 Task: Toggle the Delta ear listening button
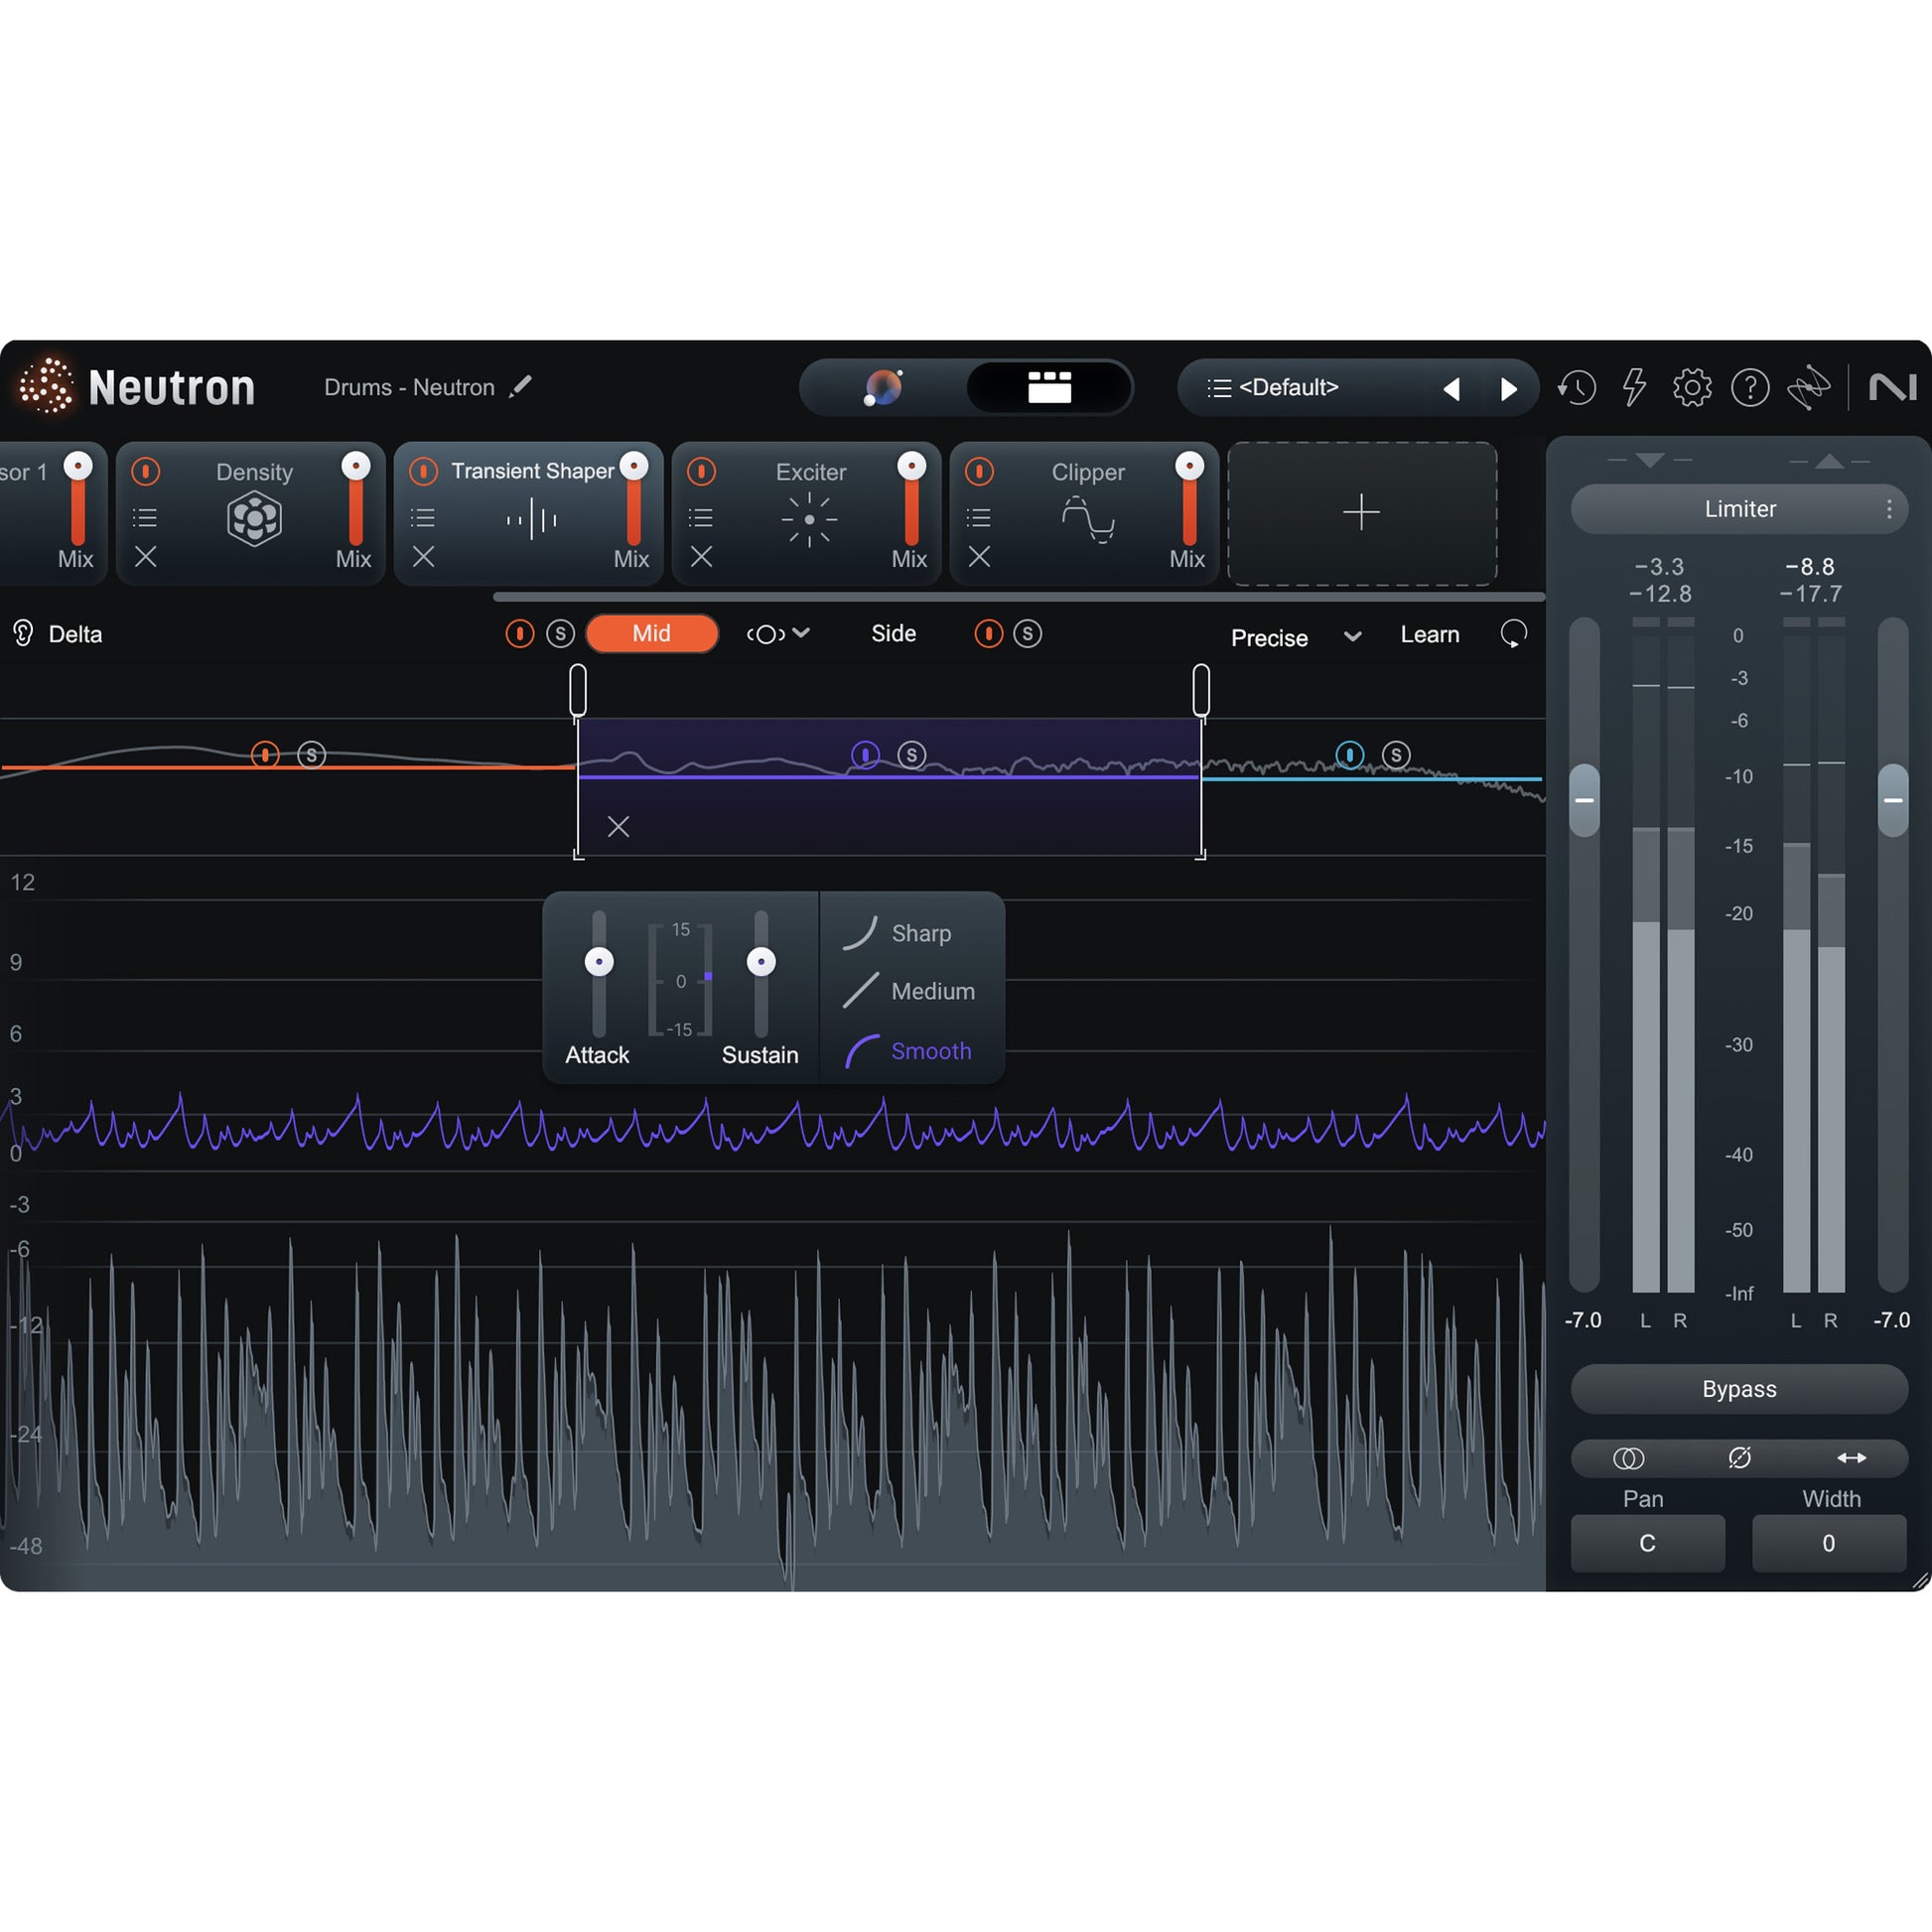[23, 634]
